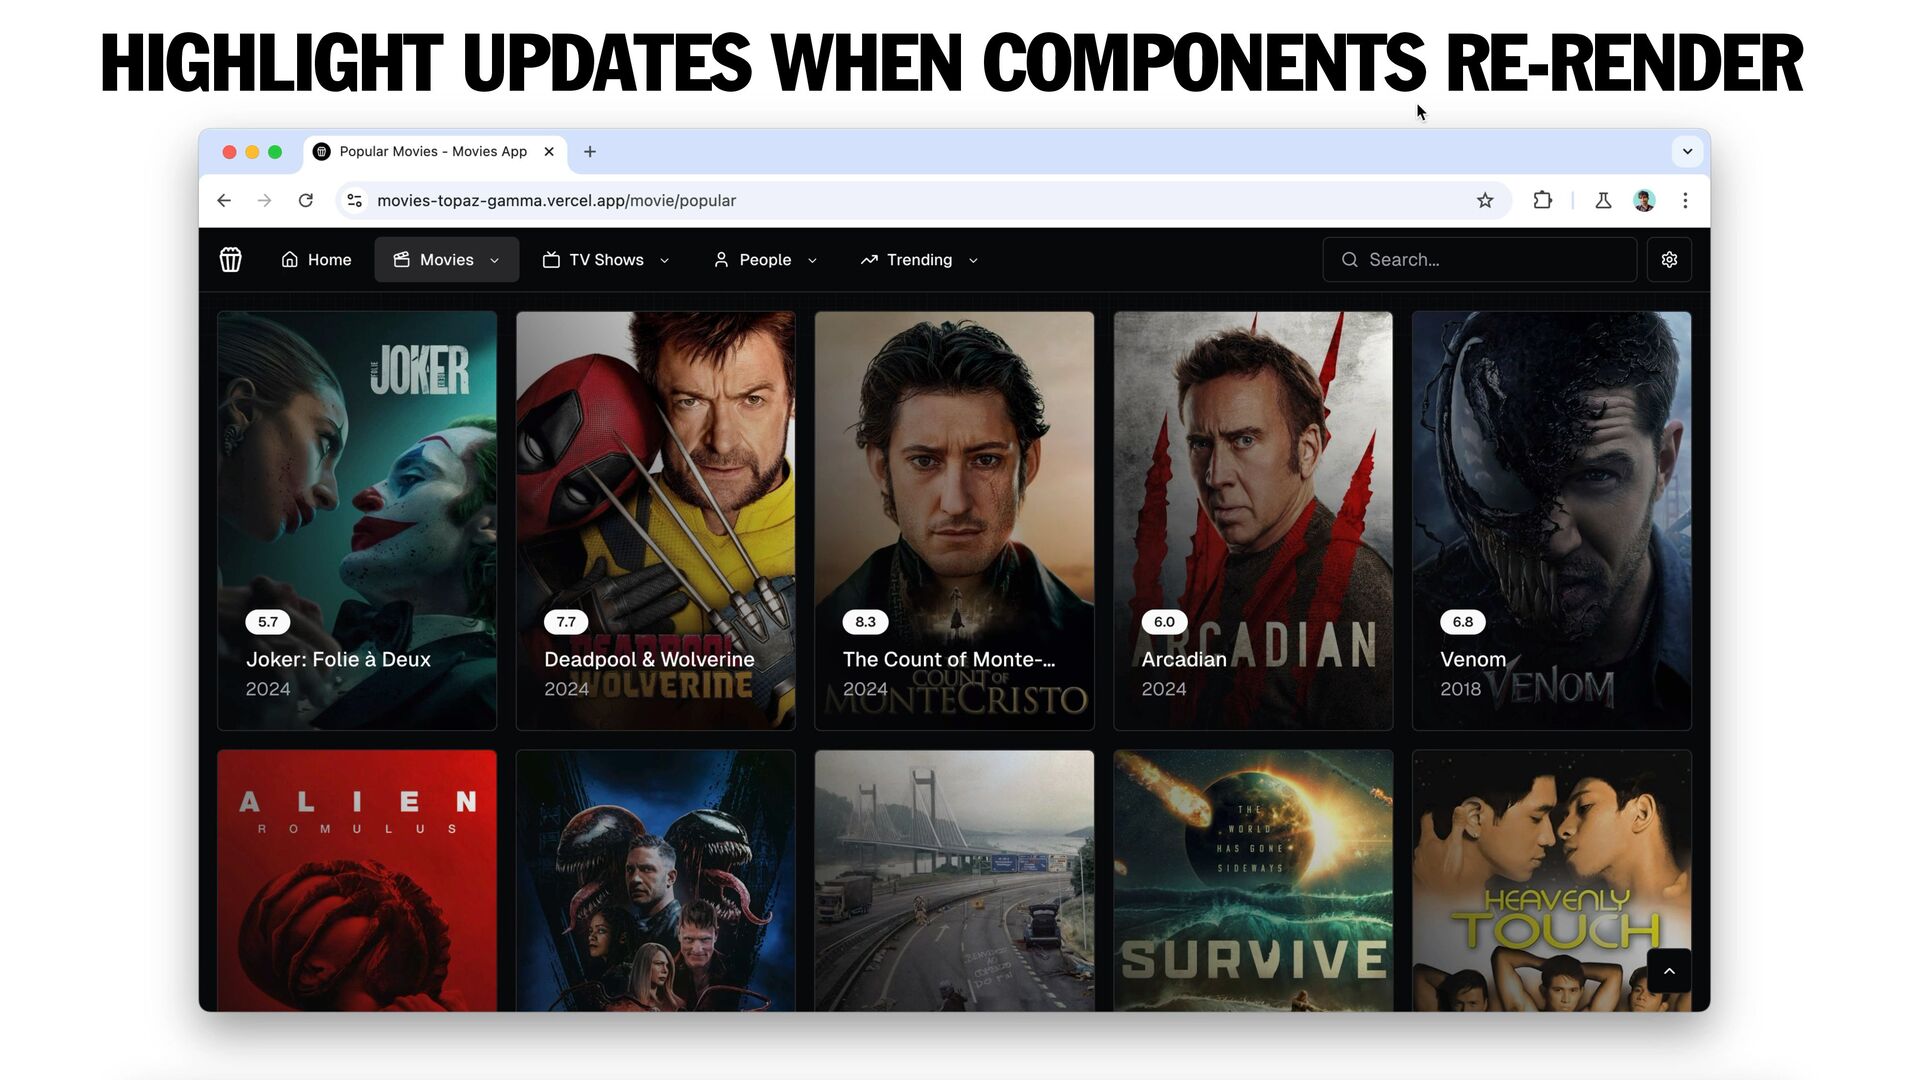Close the Popular Movies tab

tap(549, 152)
